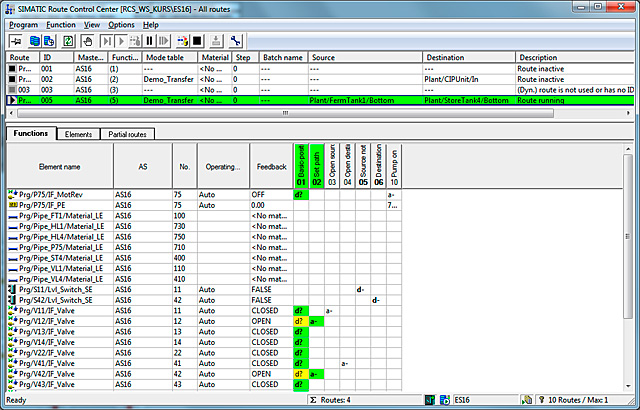Click the motor icon beside Prg/P75/IF_MotRev
The height and width of the screenshot is (410, 640).
12,194
